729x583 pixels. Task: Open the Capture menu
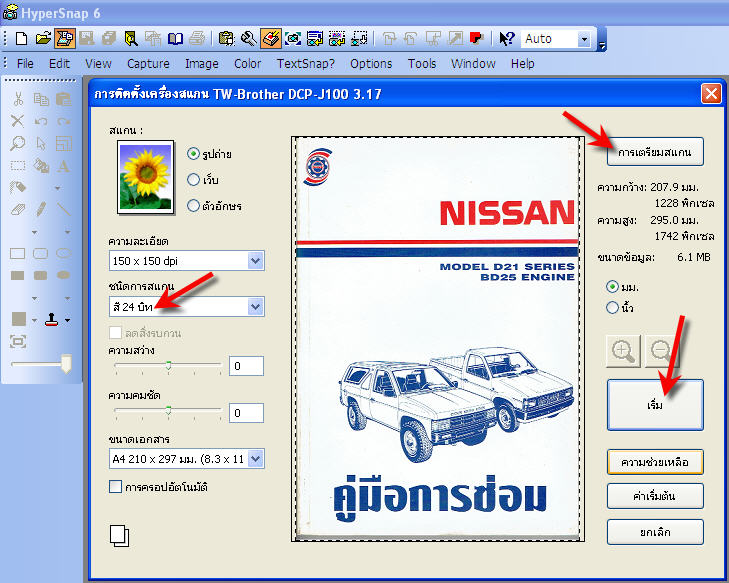coord(148,64)
